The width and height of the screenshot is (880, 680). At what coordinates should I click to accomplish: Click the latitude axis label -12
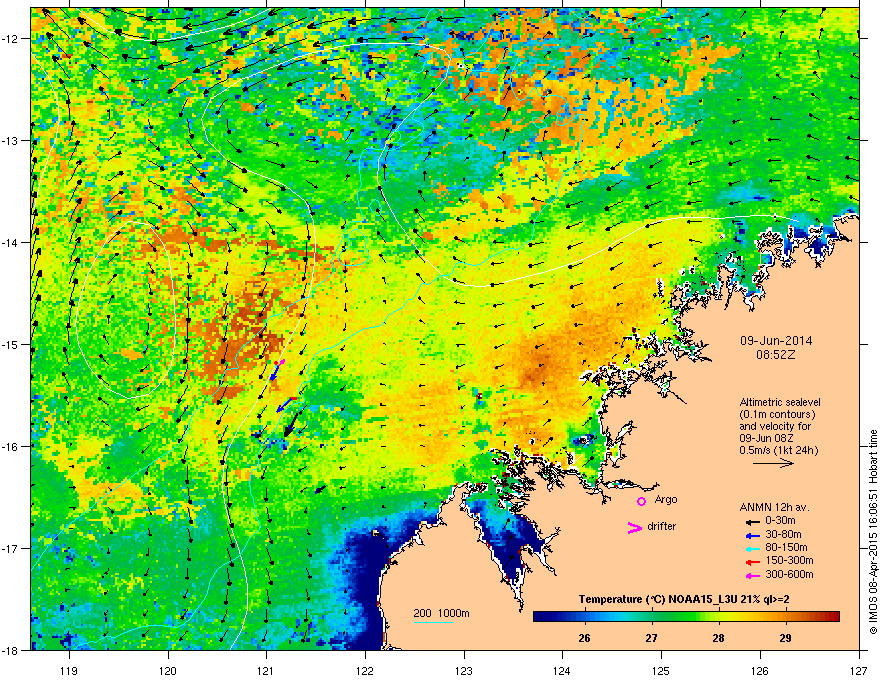[x=11, y=39]
